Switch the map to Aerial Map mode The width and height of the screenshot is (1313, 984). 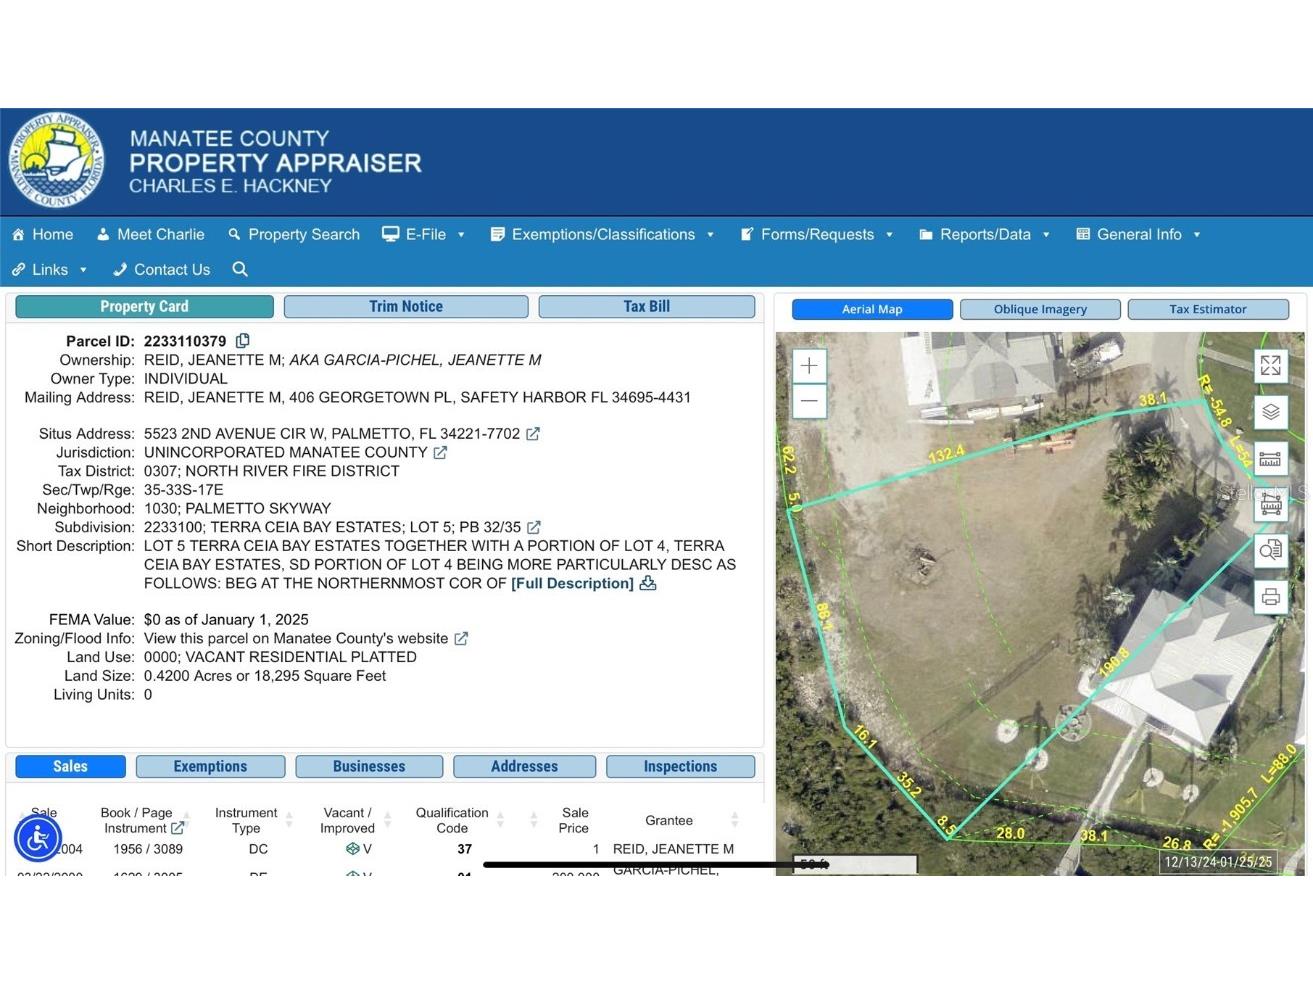(871, 309)
